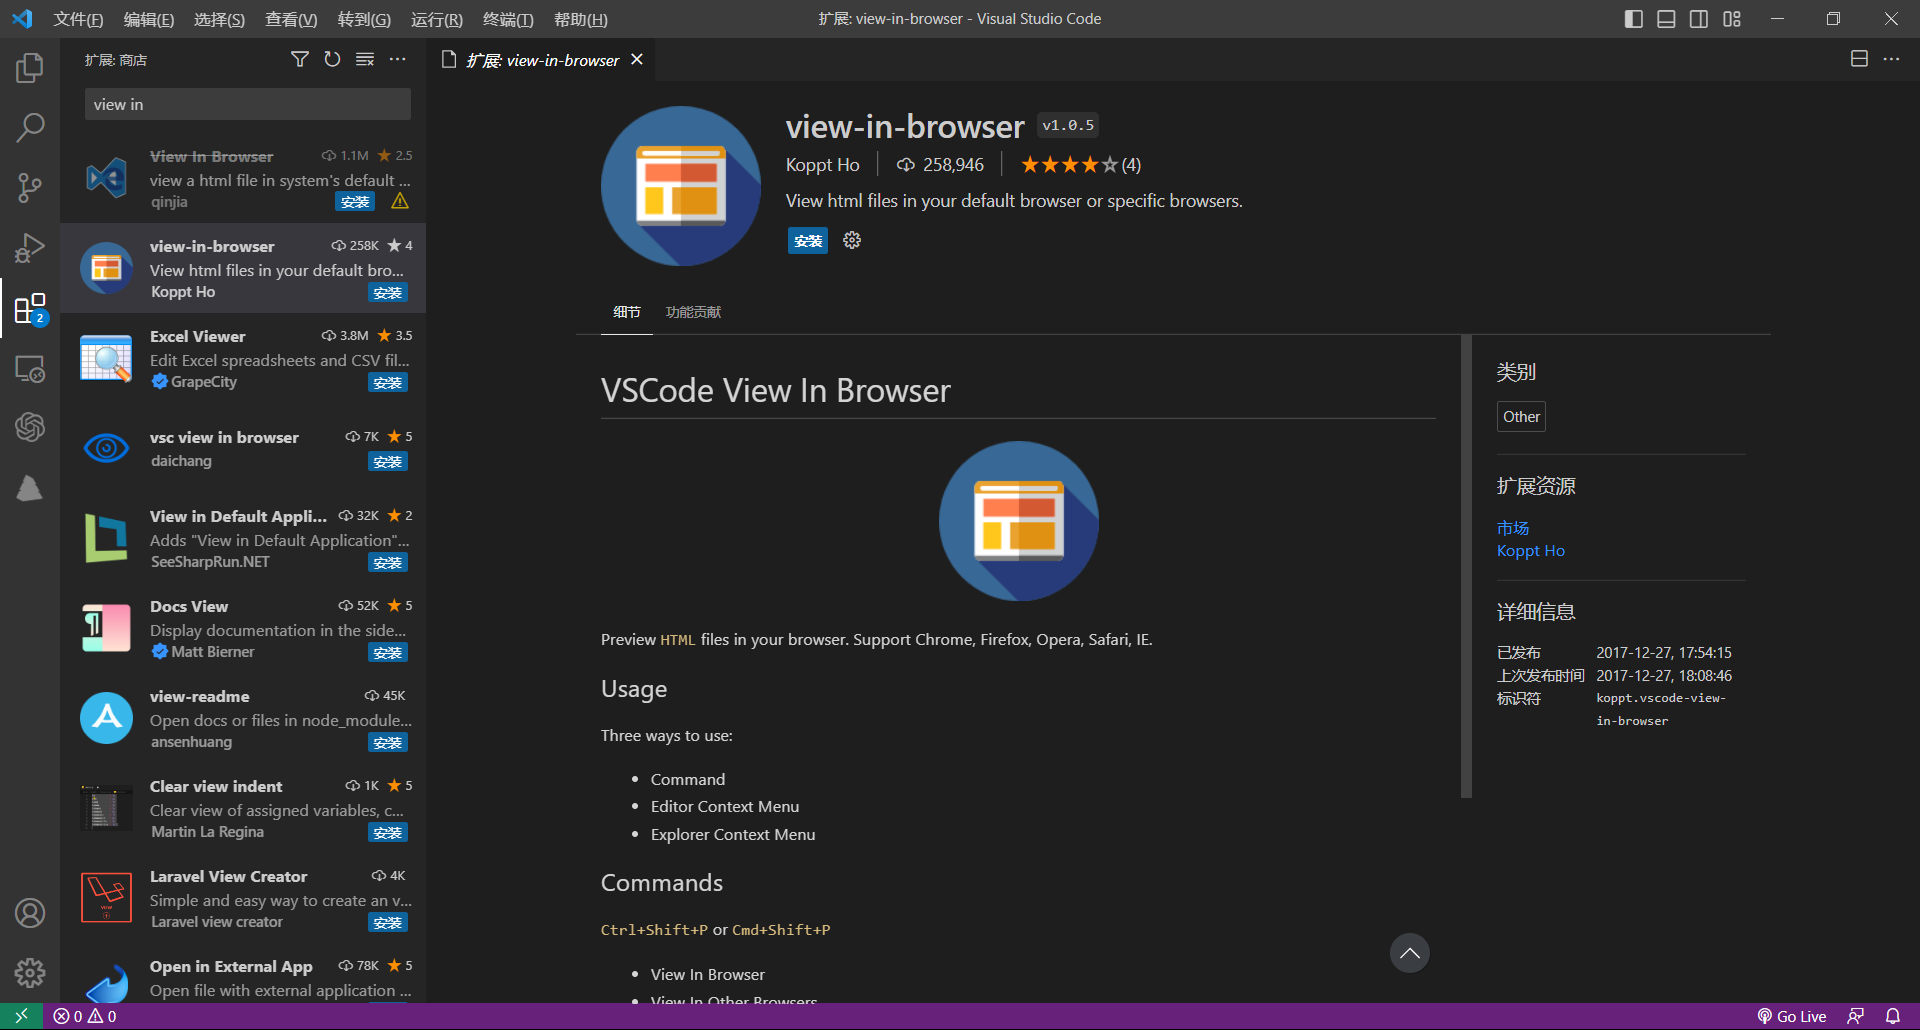1920x1030 pixels.
Task: Select View in Default Application extension
Action: tap(243, 538)
